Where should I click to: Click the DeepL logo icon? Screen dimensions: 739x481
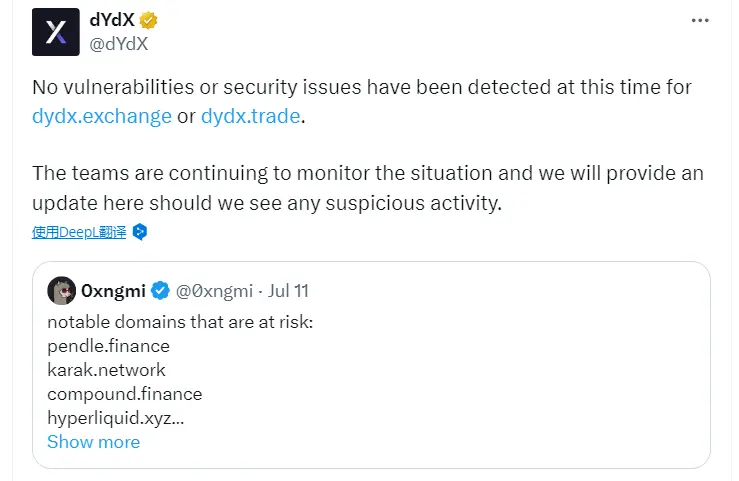[x=141, y=232]
